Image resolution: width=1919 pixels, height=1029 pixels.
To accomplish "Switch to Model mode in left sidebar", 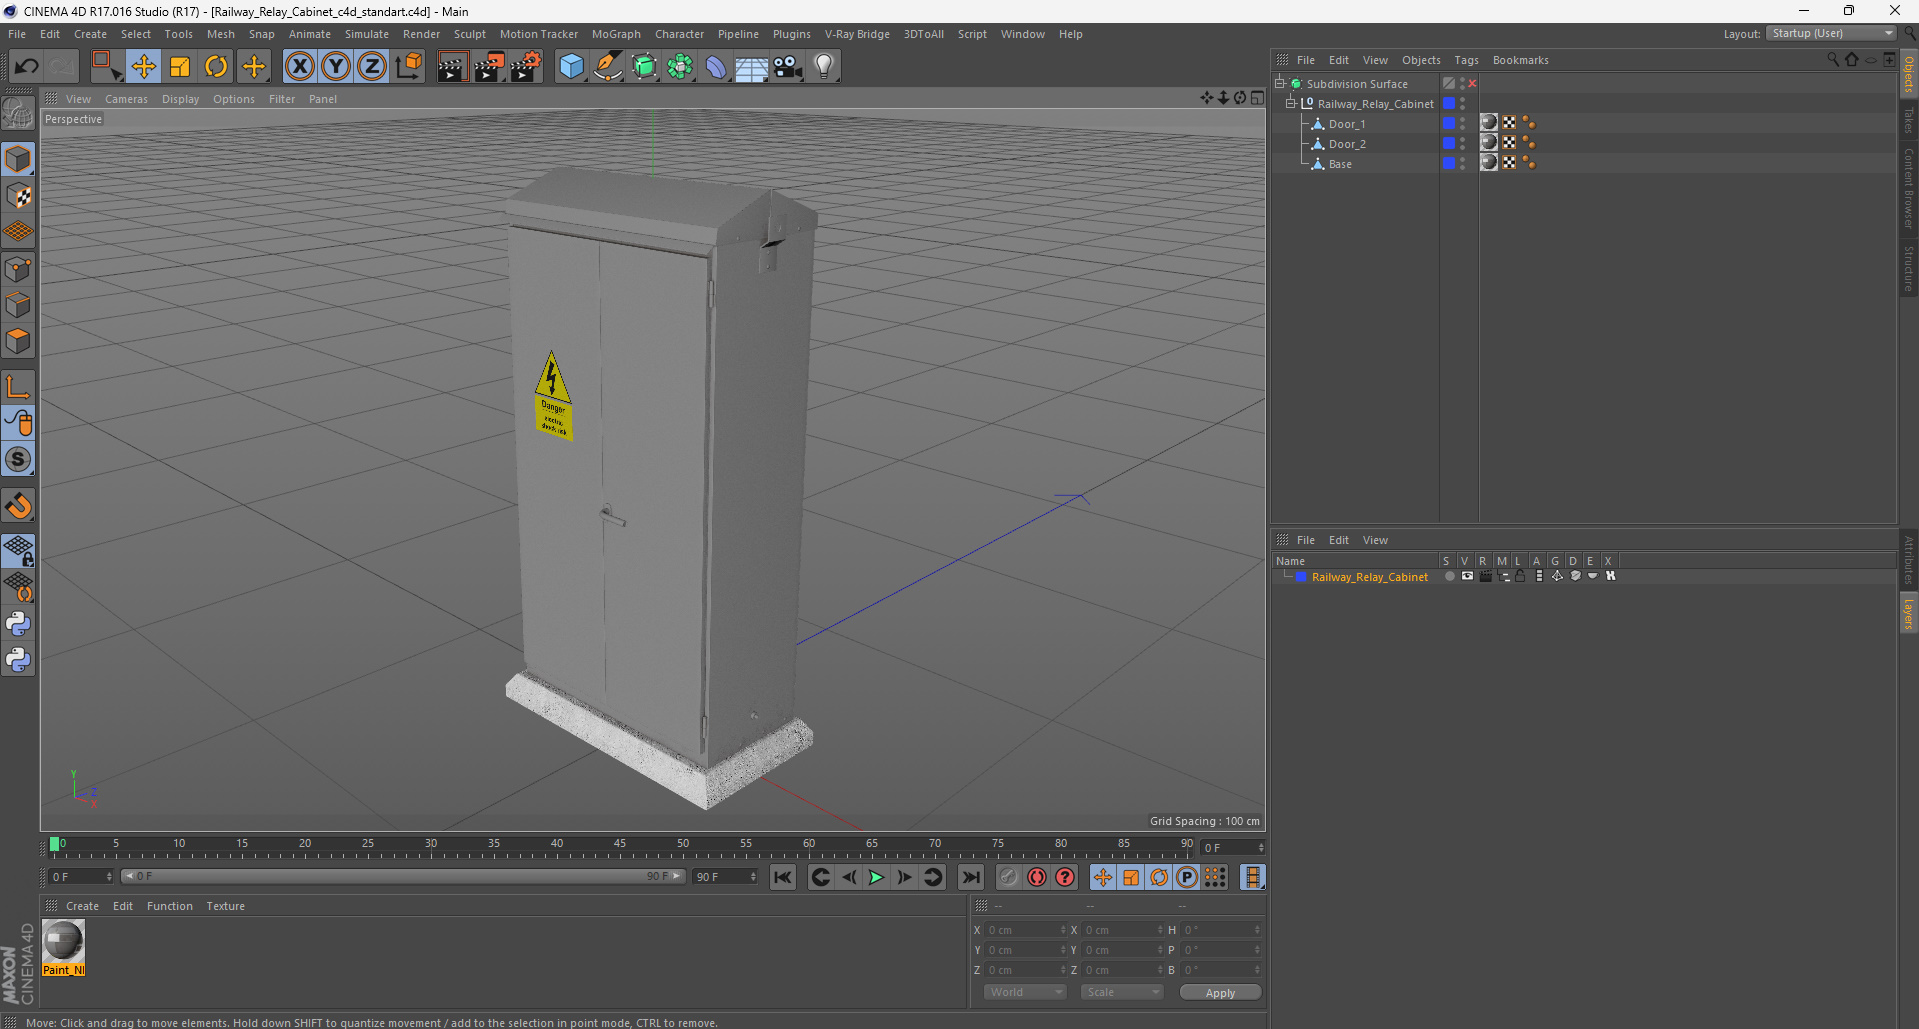I will tap(18, 160).
